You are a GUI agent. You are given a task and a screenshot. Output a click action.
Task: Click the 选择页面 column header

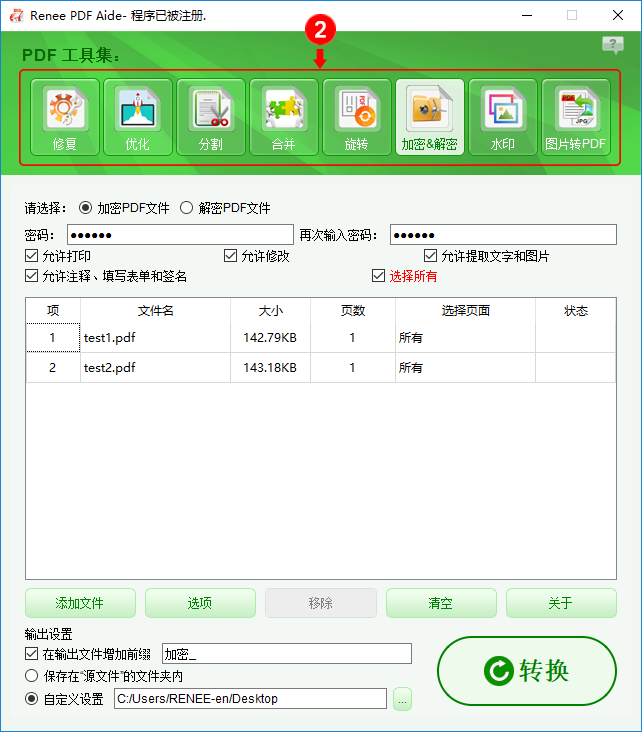coord(466,310)
